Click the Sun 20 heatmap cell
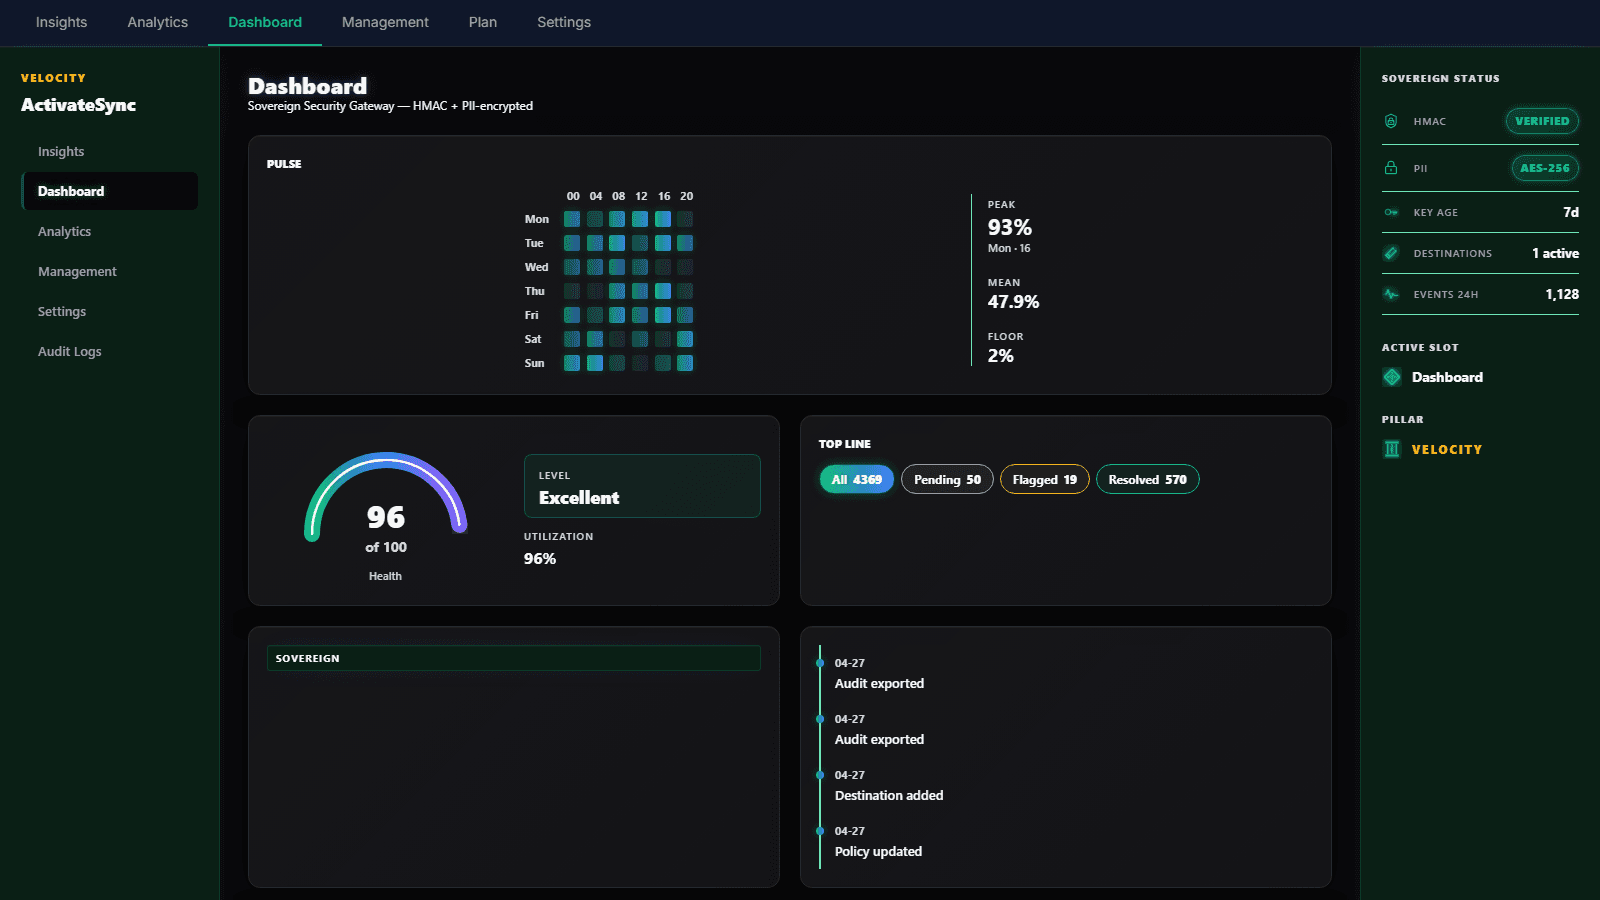Viewport: 1600px width, 900px height. [x=685, y=363]
